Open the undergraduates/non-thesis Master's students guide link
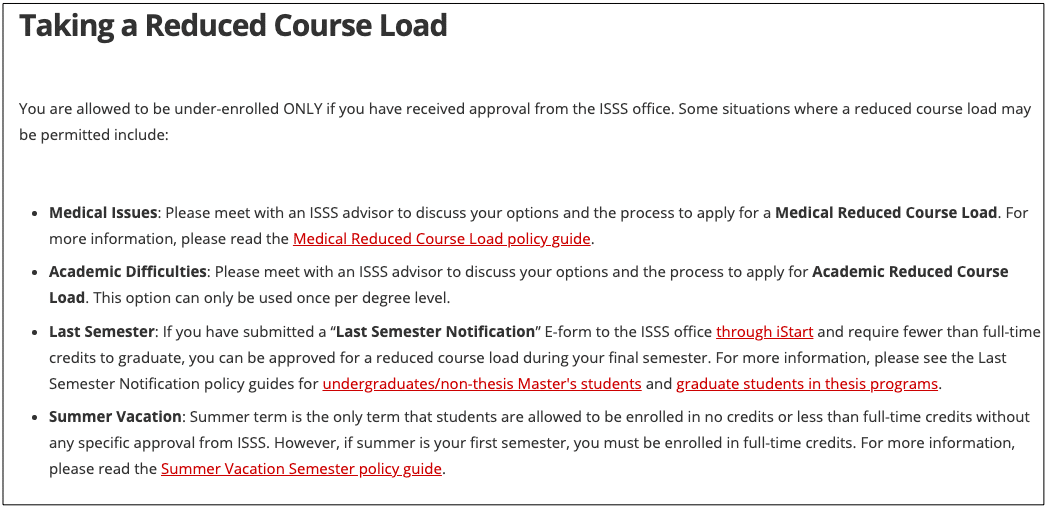The width and height of the screenshot is (1046, 508). pyautogui.click(x=482, y=384)
